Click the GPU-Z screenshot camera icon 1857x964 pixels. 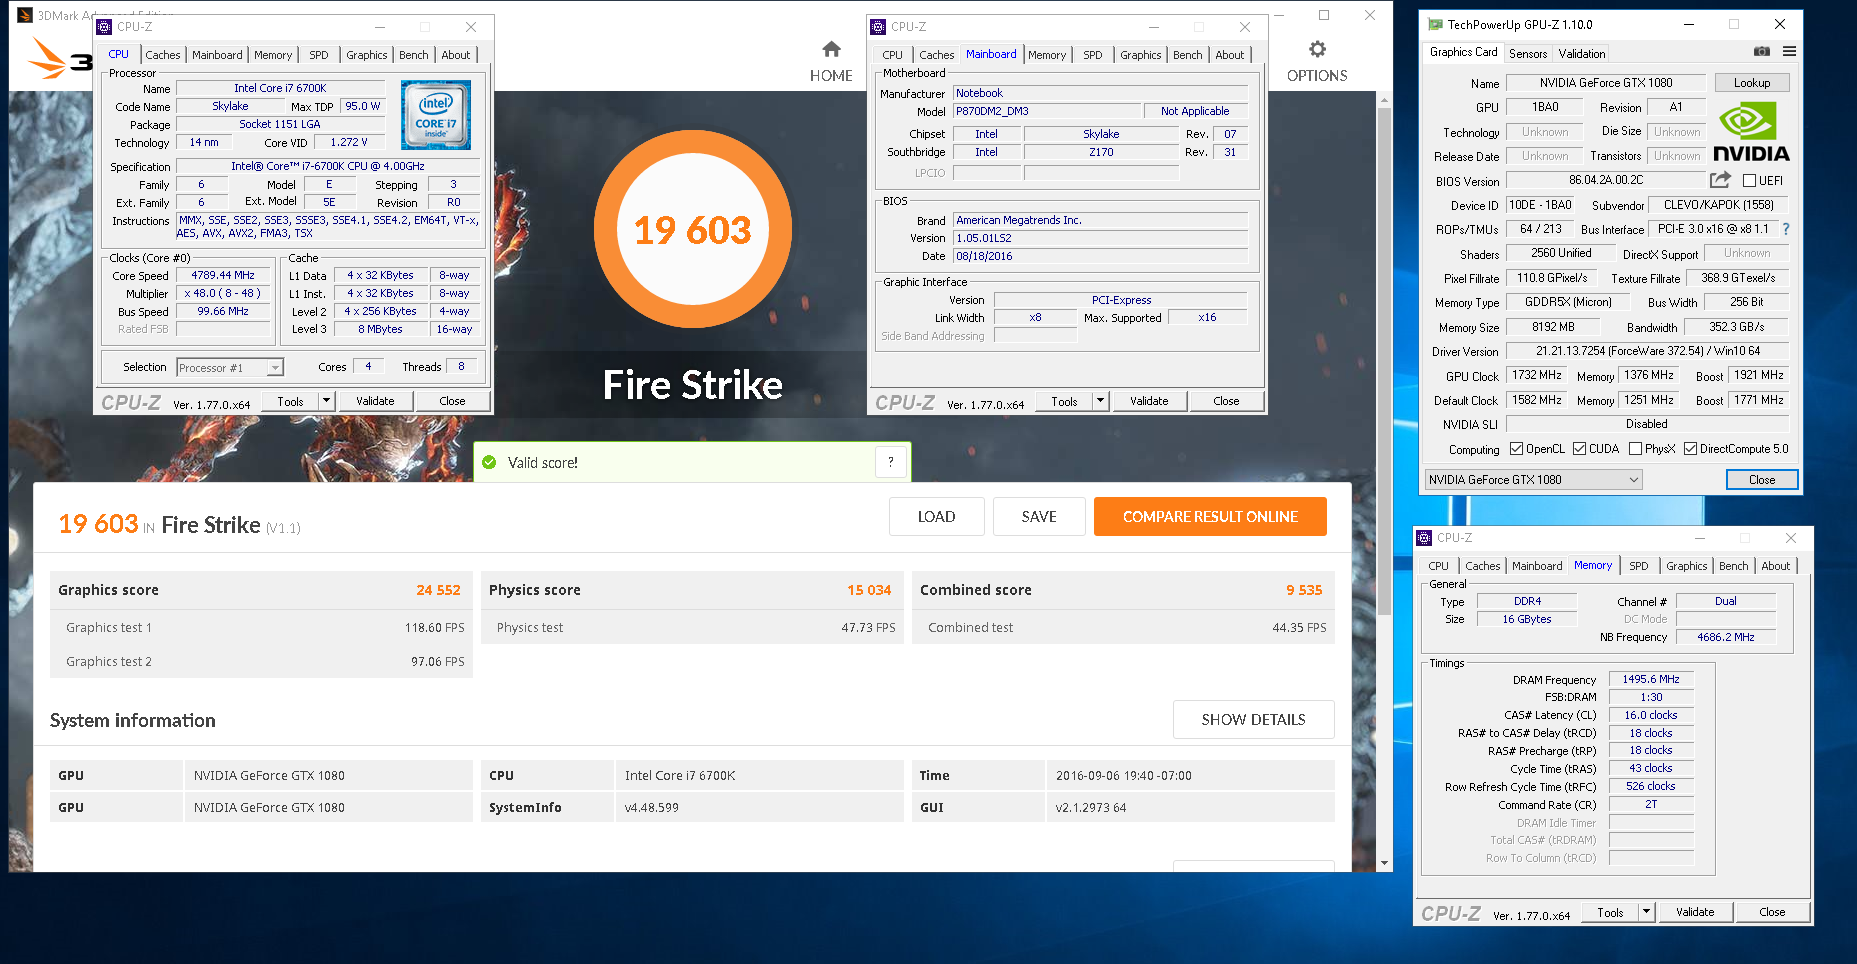(1762, 52)
